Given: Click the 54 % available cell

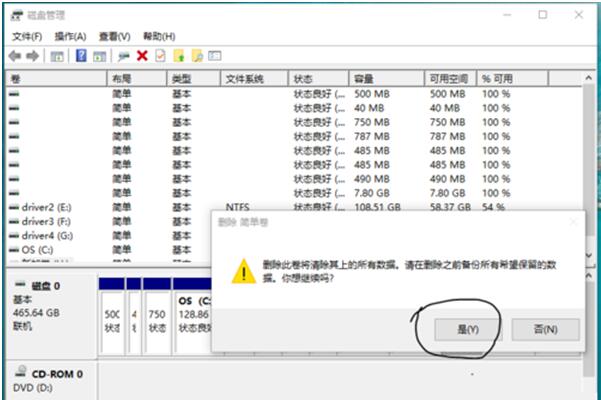Looking at the screenshot, I should click(x=493, y=207).
